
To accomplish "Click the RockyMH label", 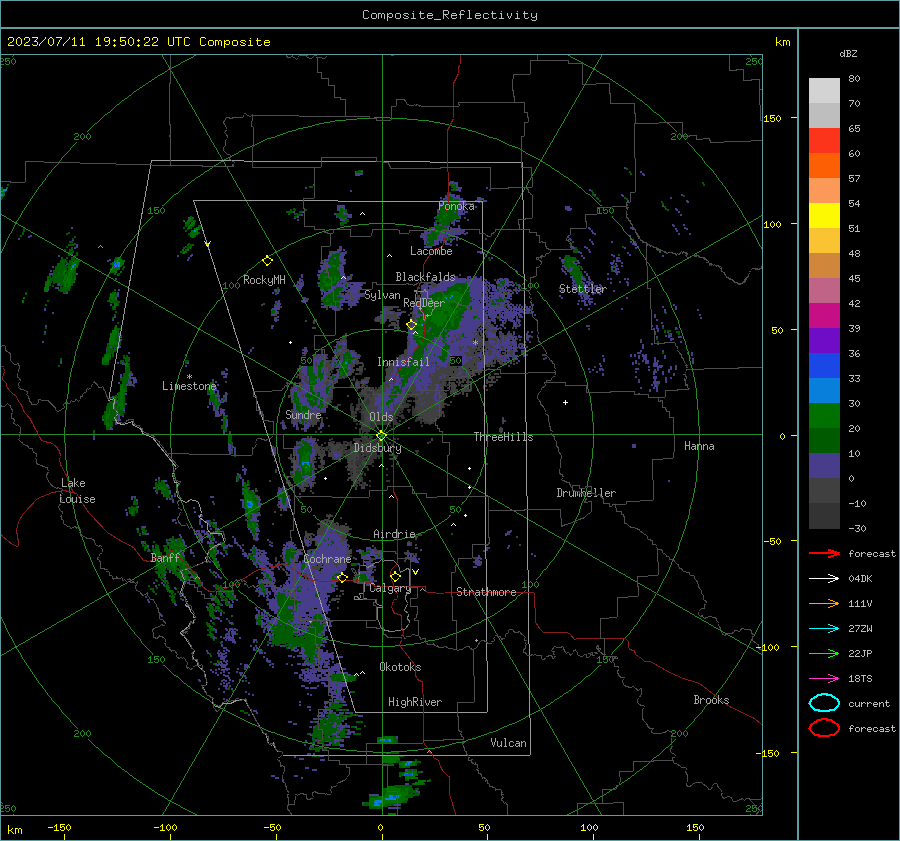I will tap(264, 280).
